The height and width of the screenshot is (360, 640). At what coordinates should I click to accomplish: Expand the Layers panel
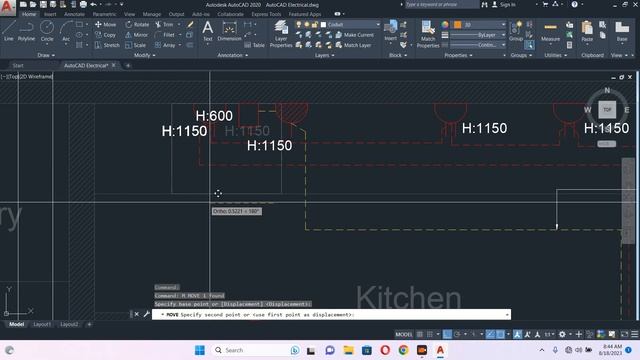click(x=324, y=55)
